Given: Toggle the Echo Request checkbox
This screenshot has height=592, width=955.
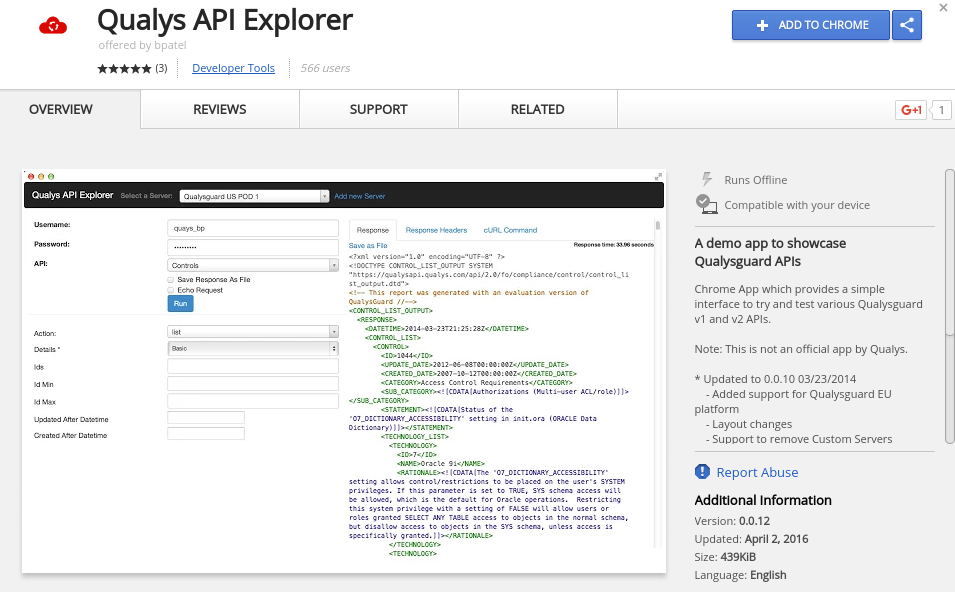Looking at the screenshot, I should point(171,290).
